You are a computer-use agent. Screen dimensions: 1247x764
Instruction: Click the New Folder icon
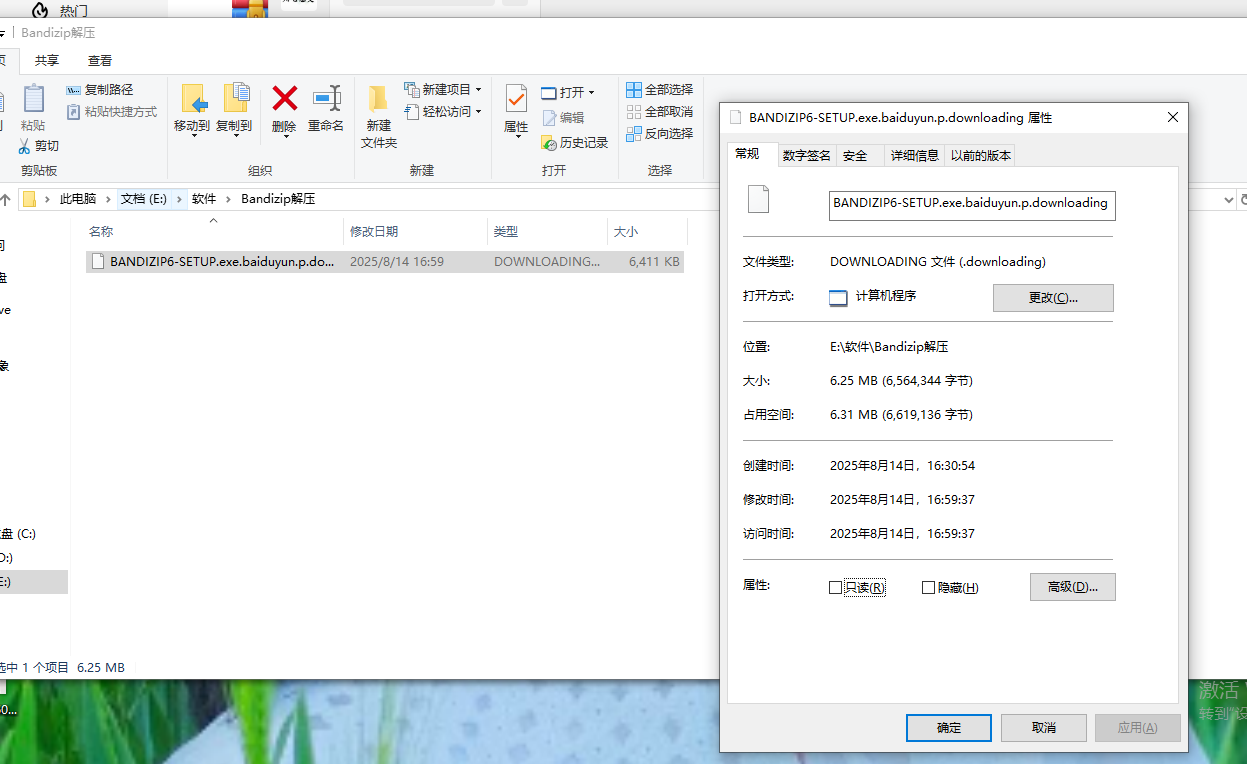[x=378, y=99]
